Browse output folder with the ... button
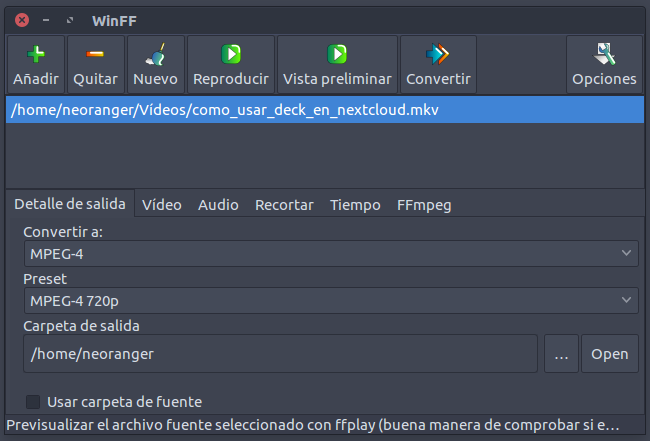The width and height of the screenshot is (650, 441). [561, 353]
